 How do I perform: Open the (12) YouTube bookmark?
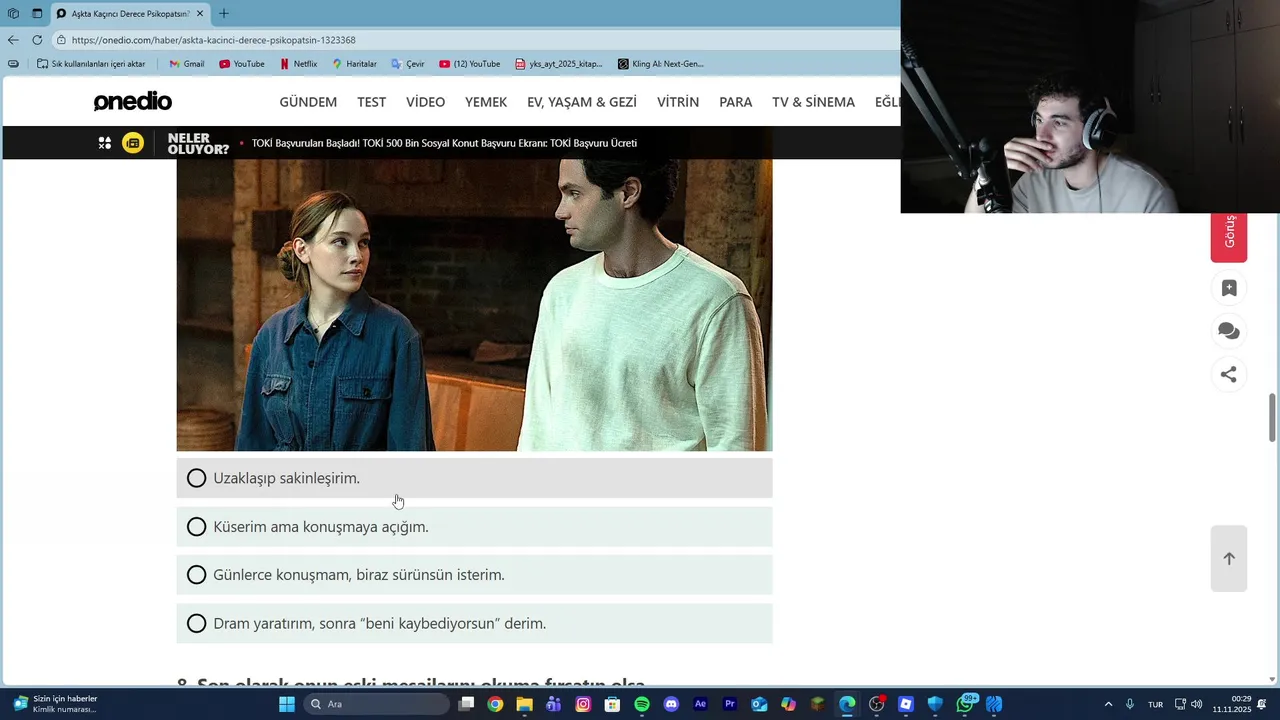tap(470, 64)
